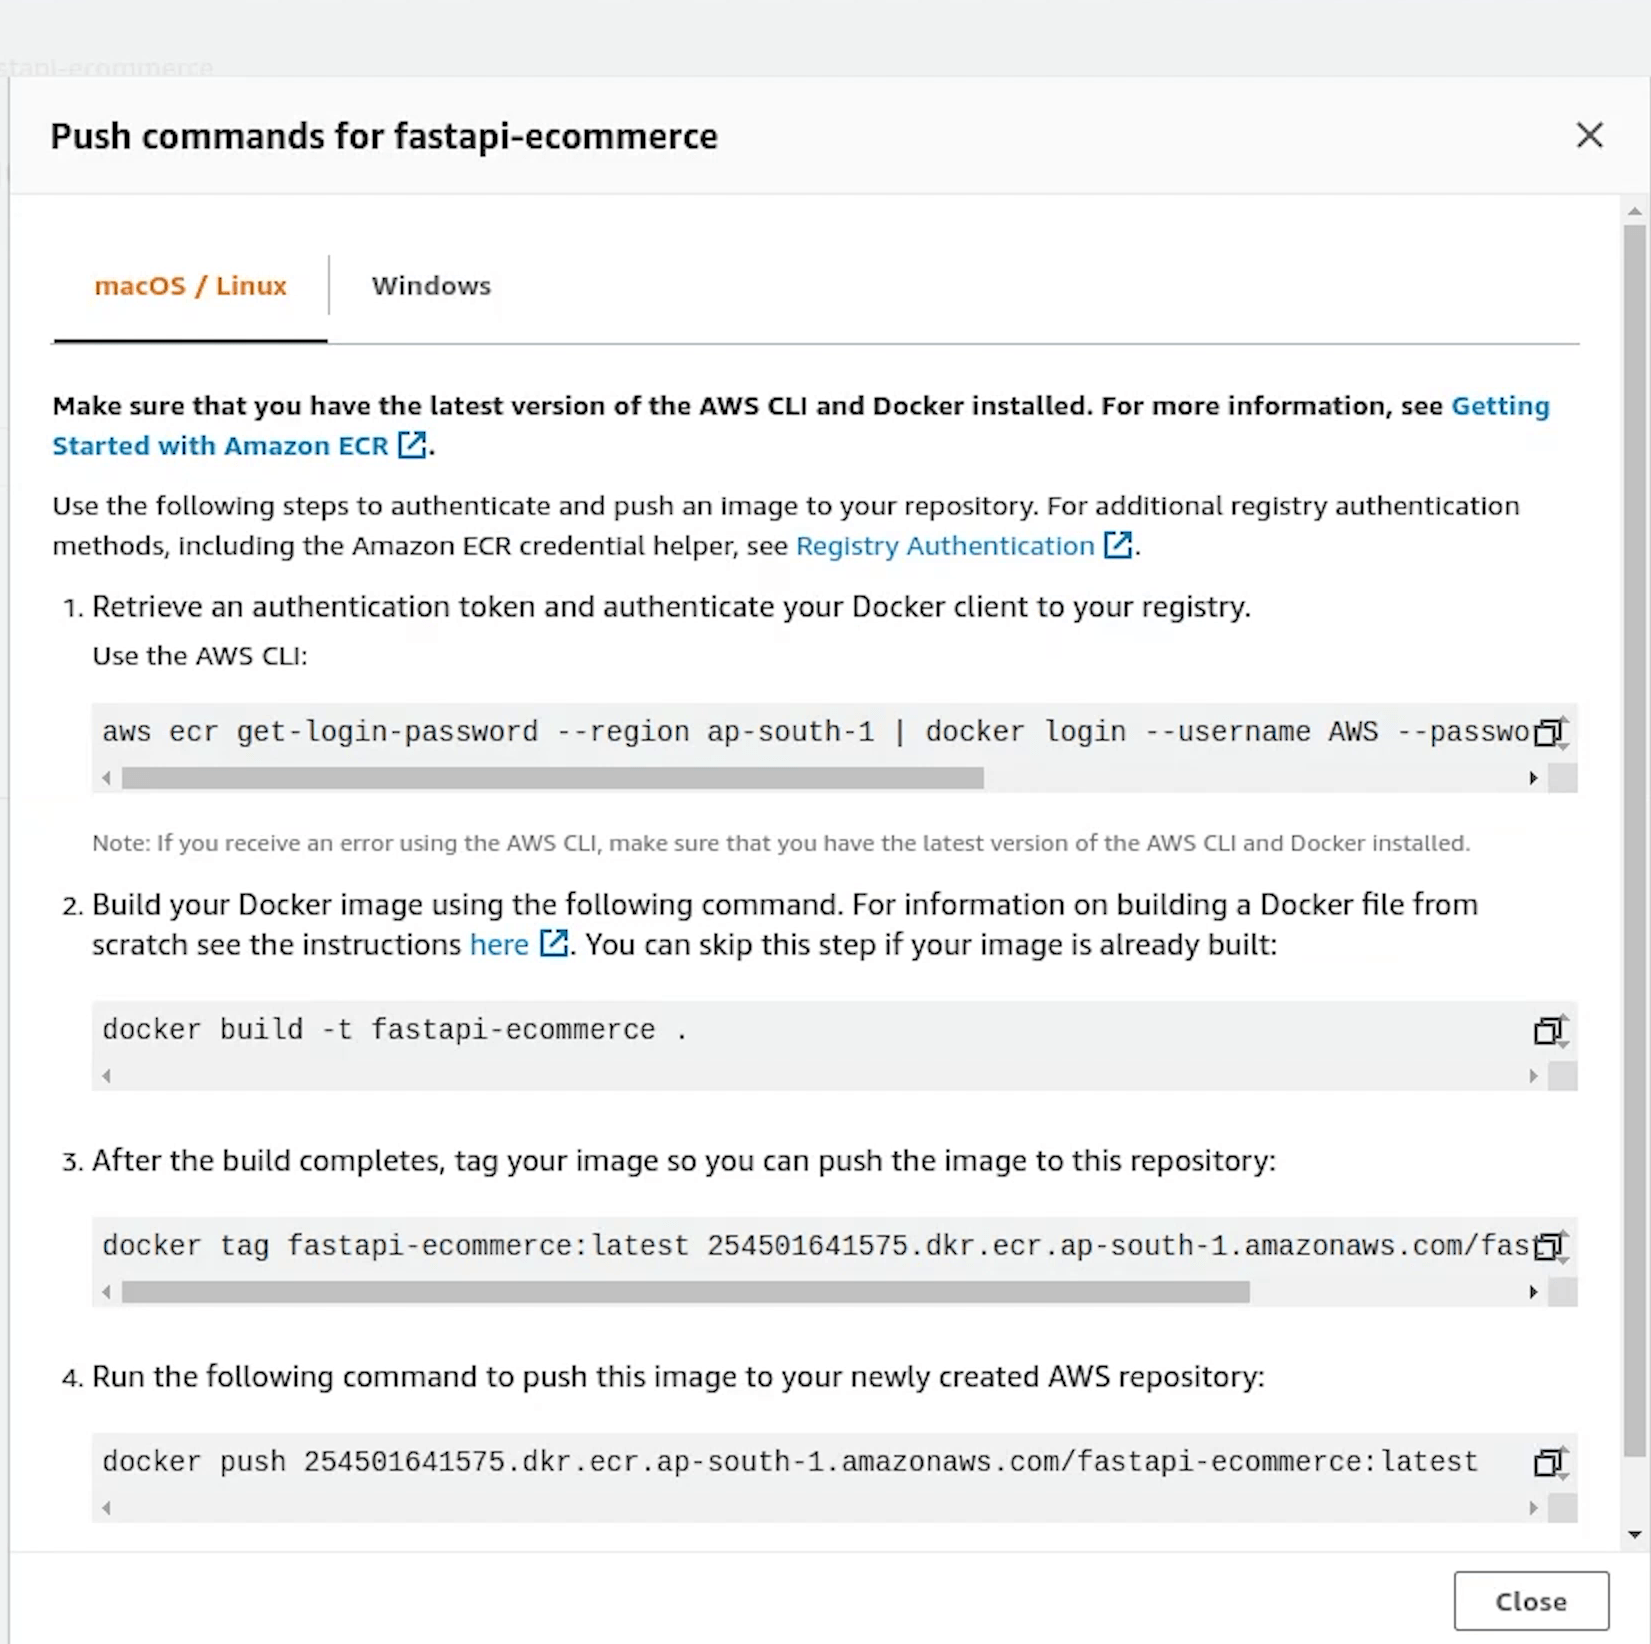Open the Registry Authentication link
The image size is (1651, 1644).
pos(944,546)
